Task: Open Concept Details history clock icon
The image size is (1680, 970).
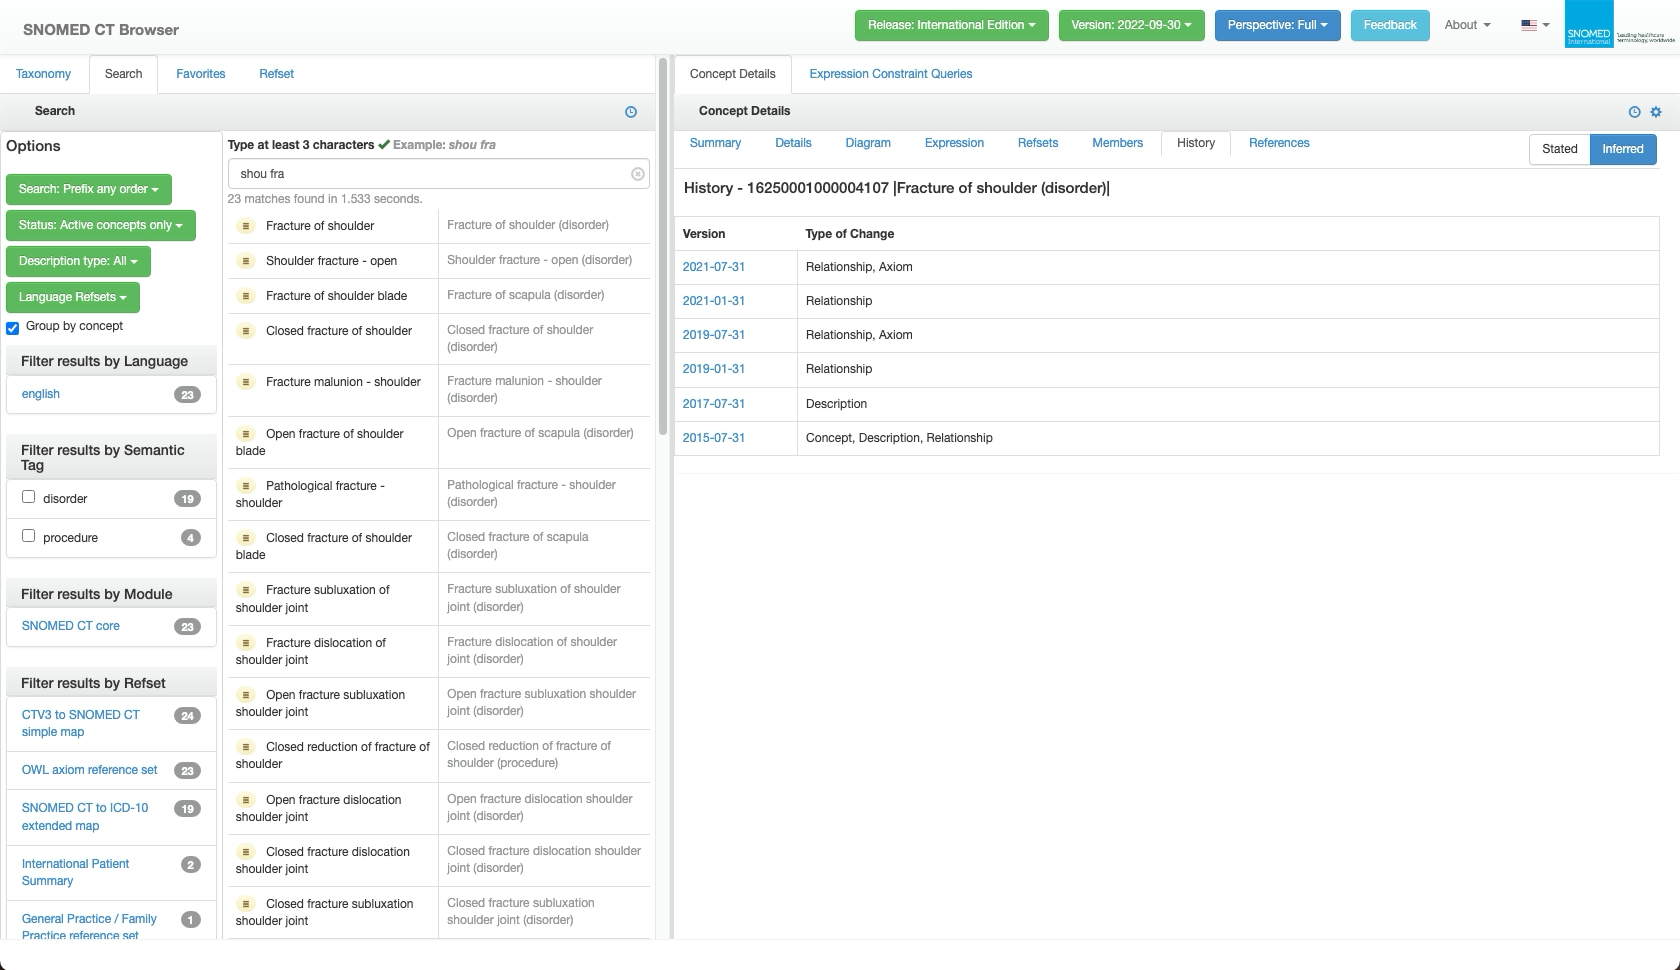Action: click(1634, 112)
